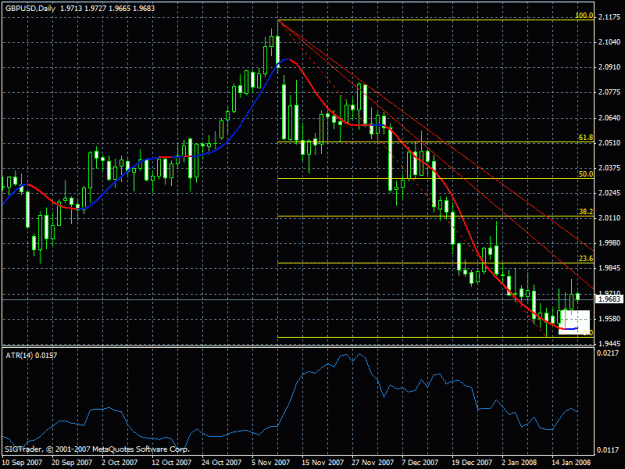
Task: Click the 7 Dec 2007 date label
Action: (x=420, y=462)
